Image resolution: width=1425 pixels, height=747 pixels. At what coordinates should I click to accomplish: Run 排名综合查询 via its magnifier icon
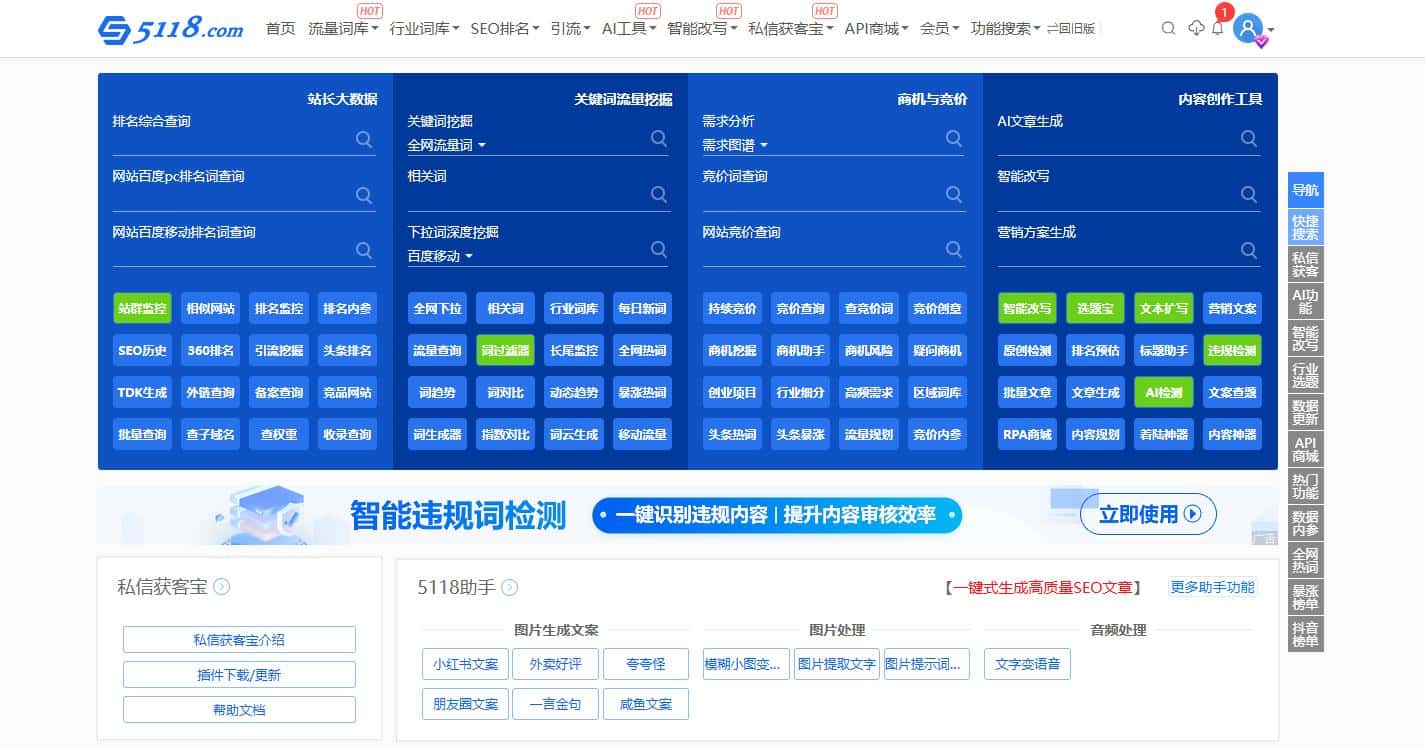click(364, 139)
